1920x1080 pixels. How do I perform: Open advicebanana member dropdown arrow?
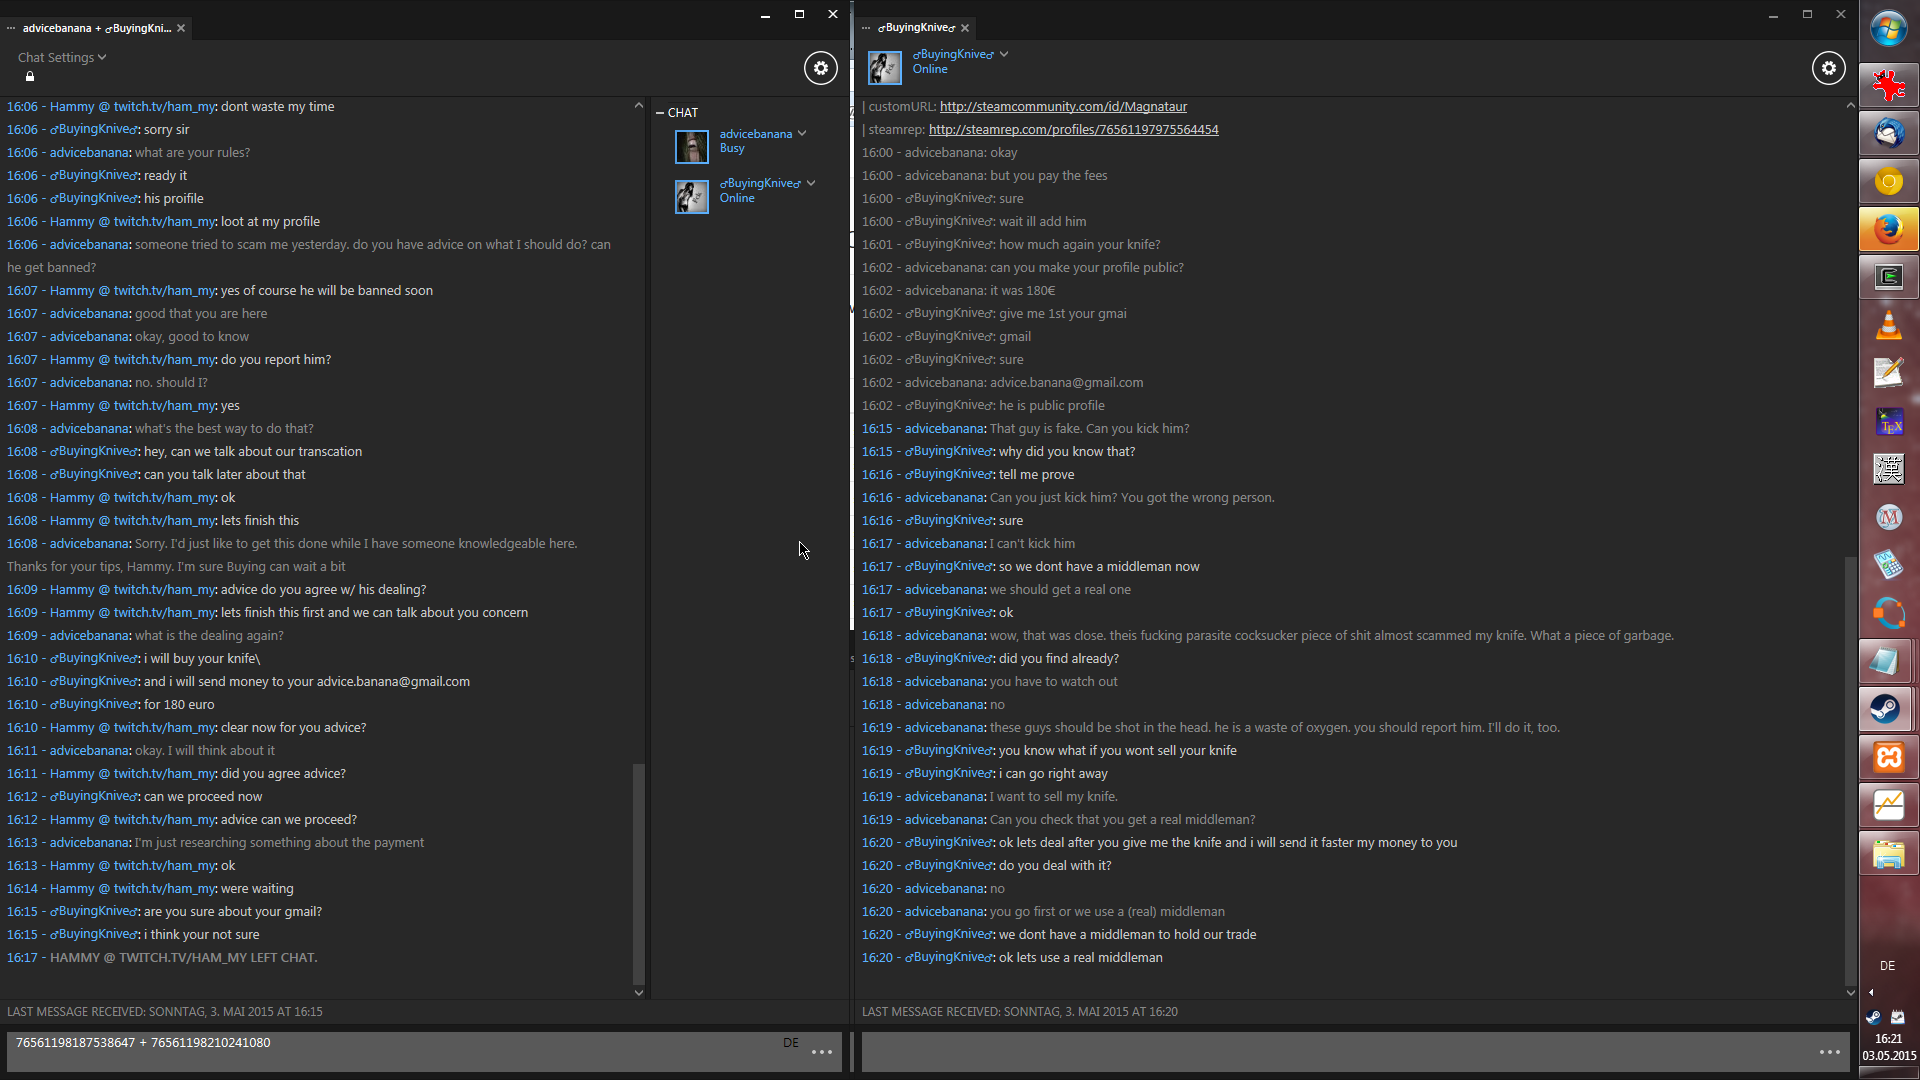(802, 134)
